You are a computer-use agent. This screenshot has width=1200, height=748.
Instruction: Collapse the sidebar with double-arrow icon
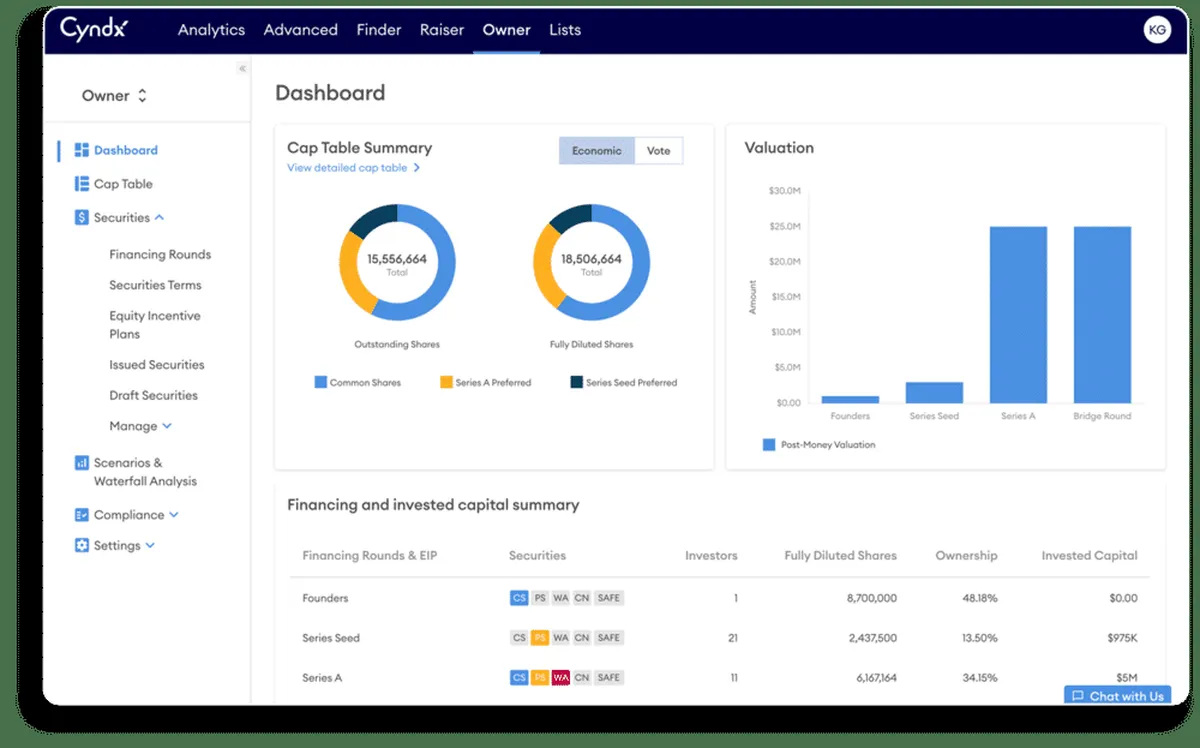[x=242, y=69]
